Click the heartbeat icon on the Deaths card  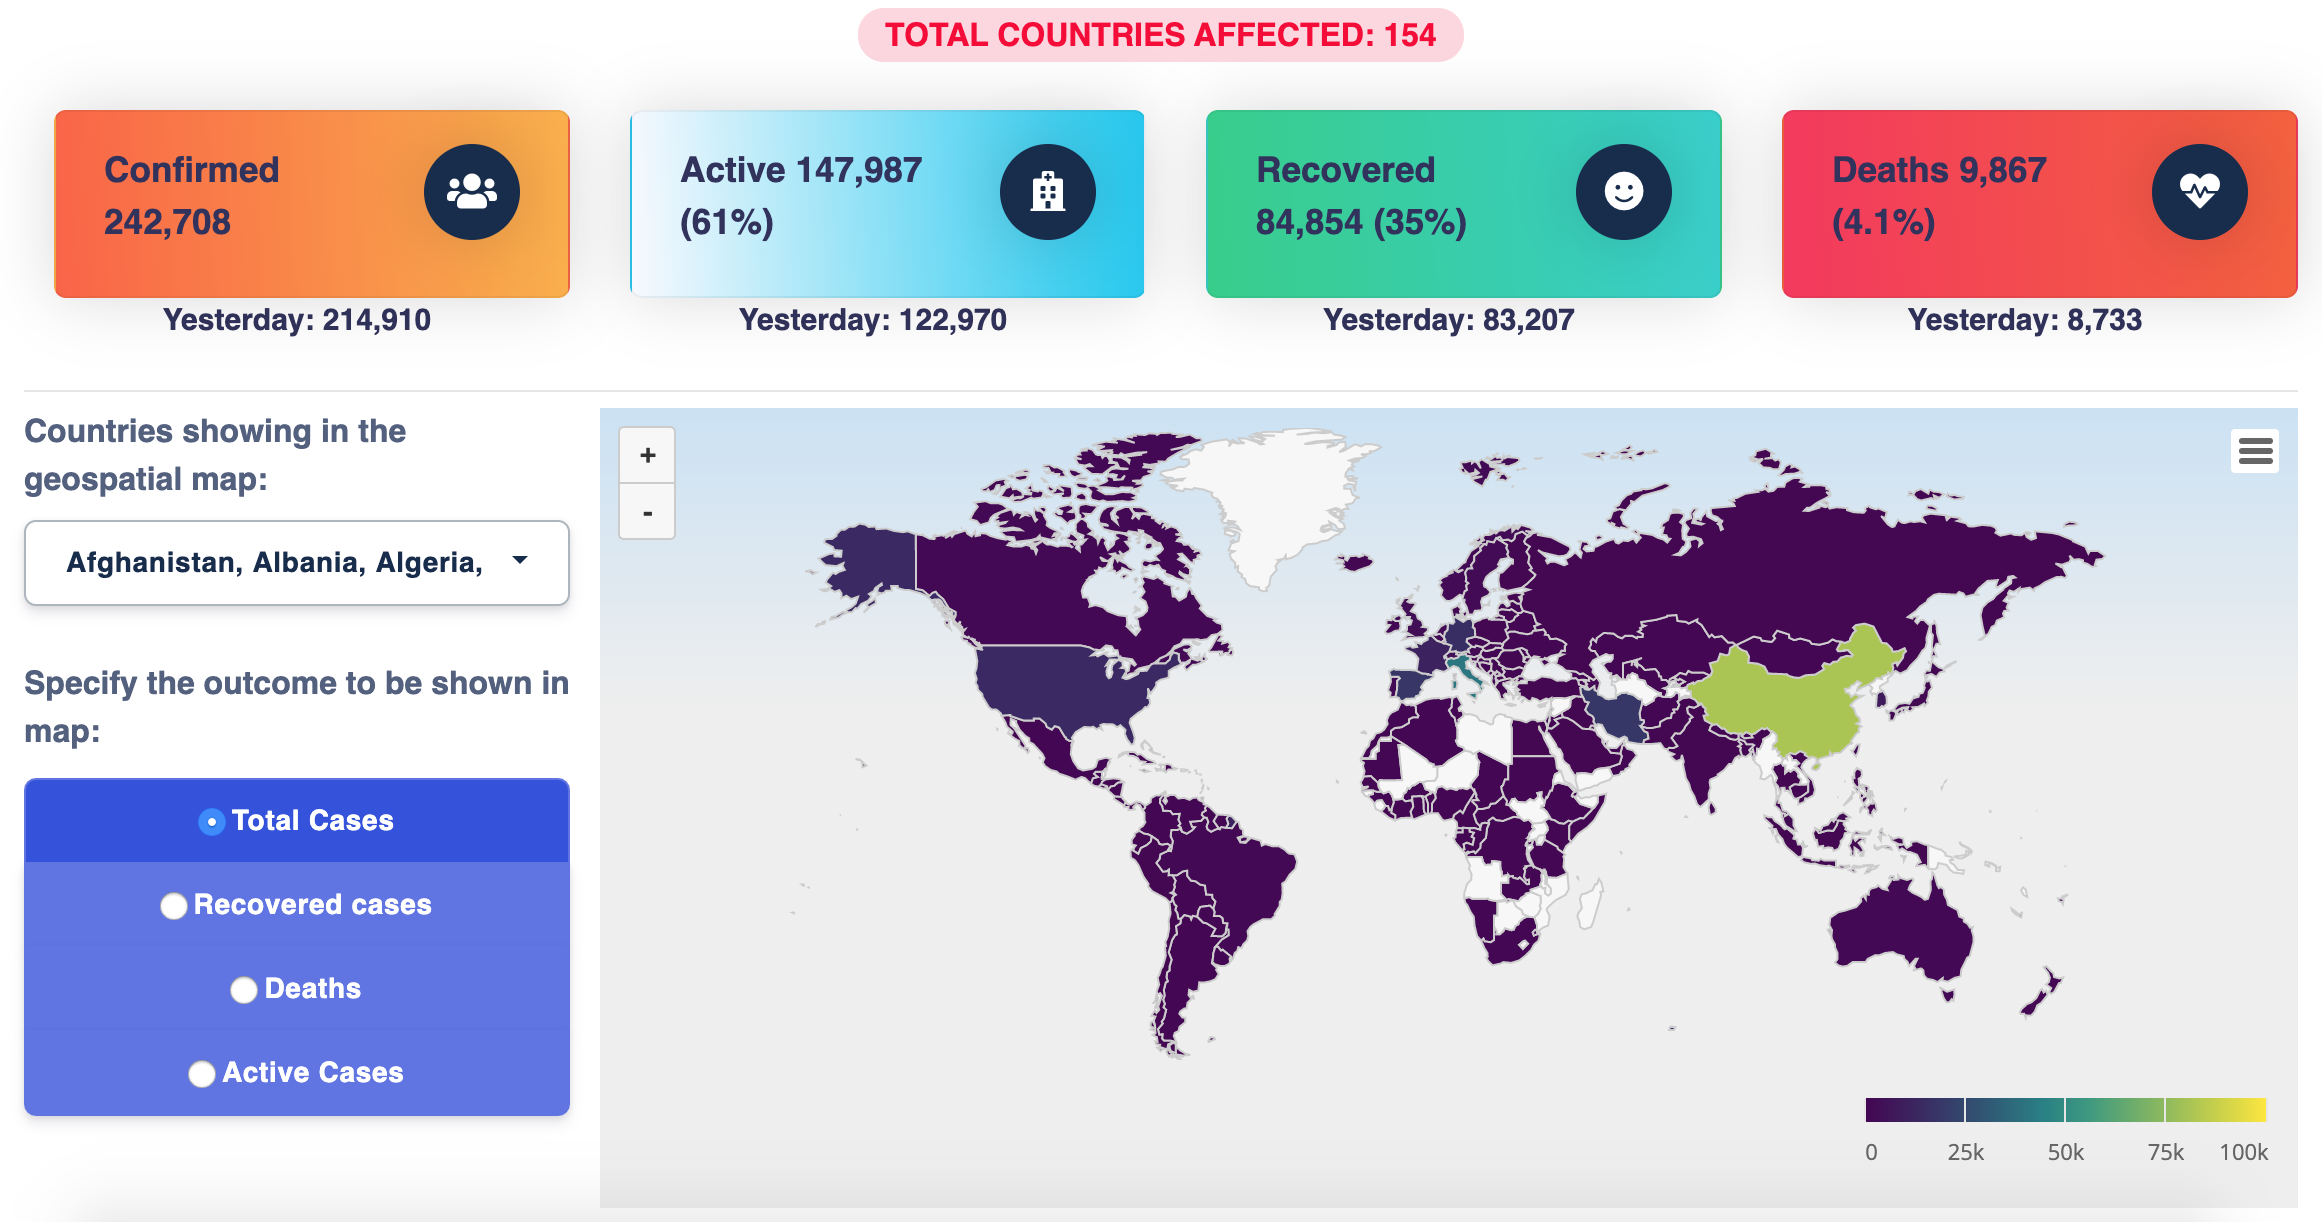[2198, 192]
